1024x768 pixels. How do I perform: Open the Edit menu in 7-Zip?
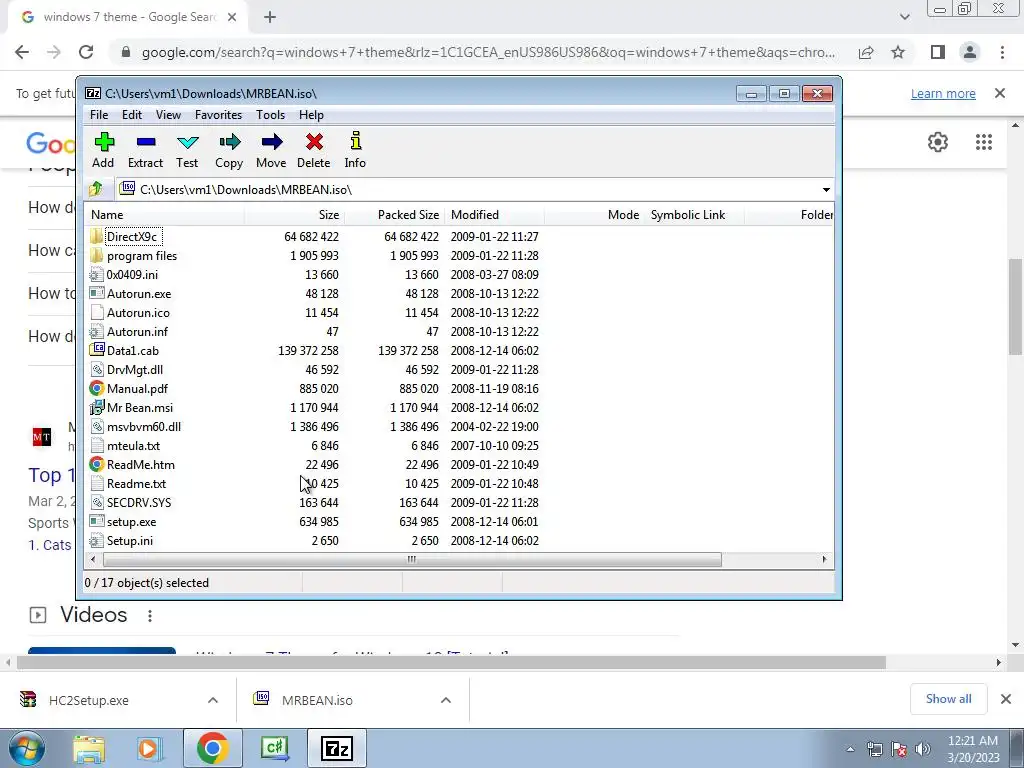coord(132,115)
